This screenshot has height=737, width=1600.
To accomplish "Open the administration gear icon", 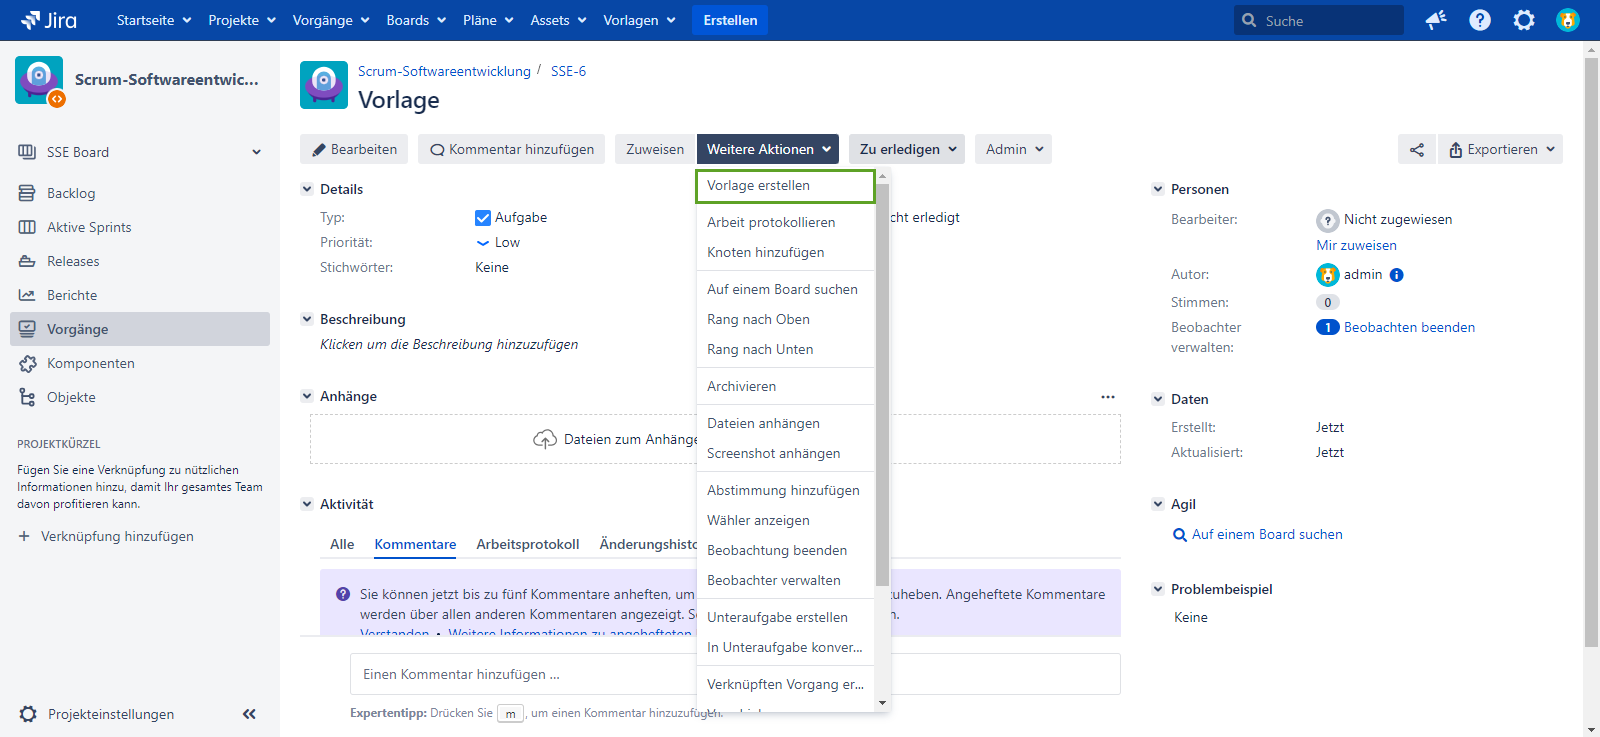I will click(1524, 20).
